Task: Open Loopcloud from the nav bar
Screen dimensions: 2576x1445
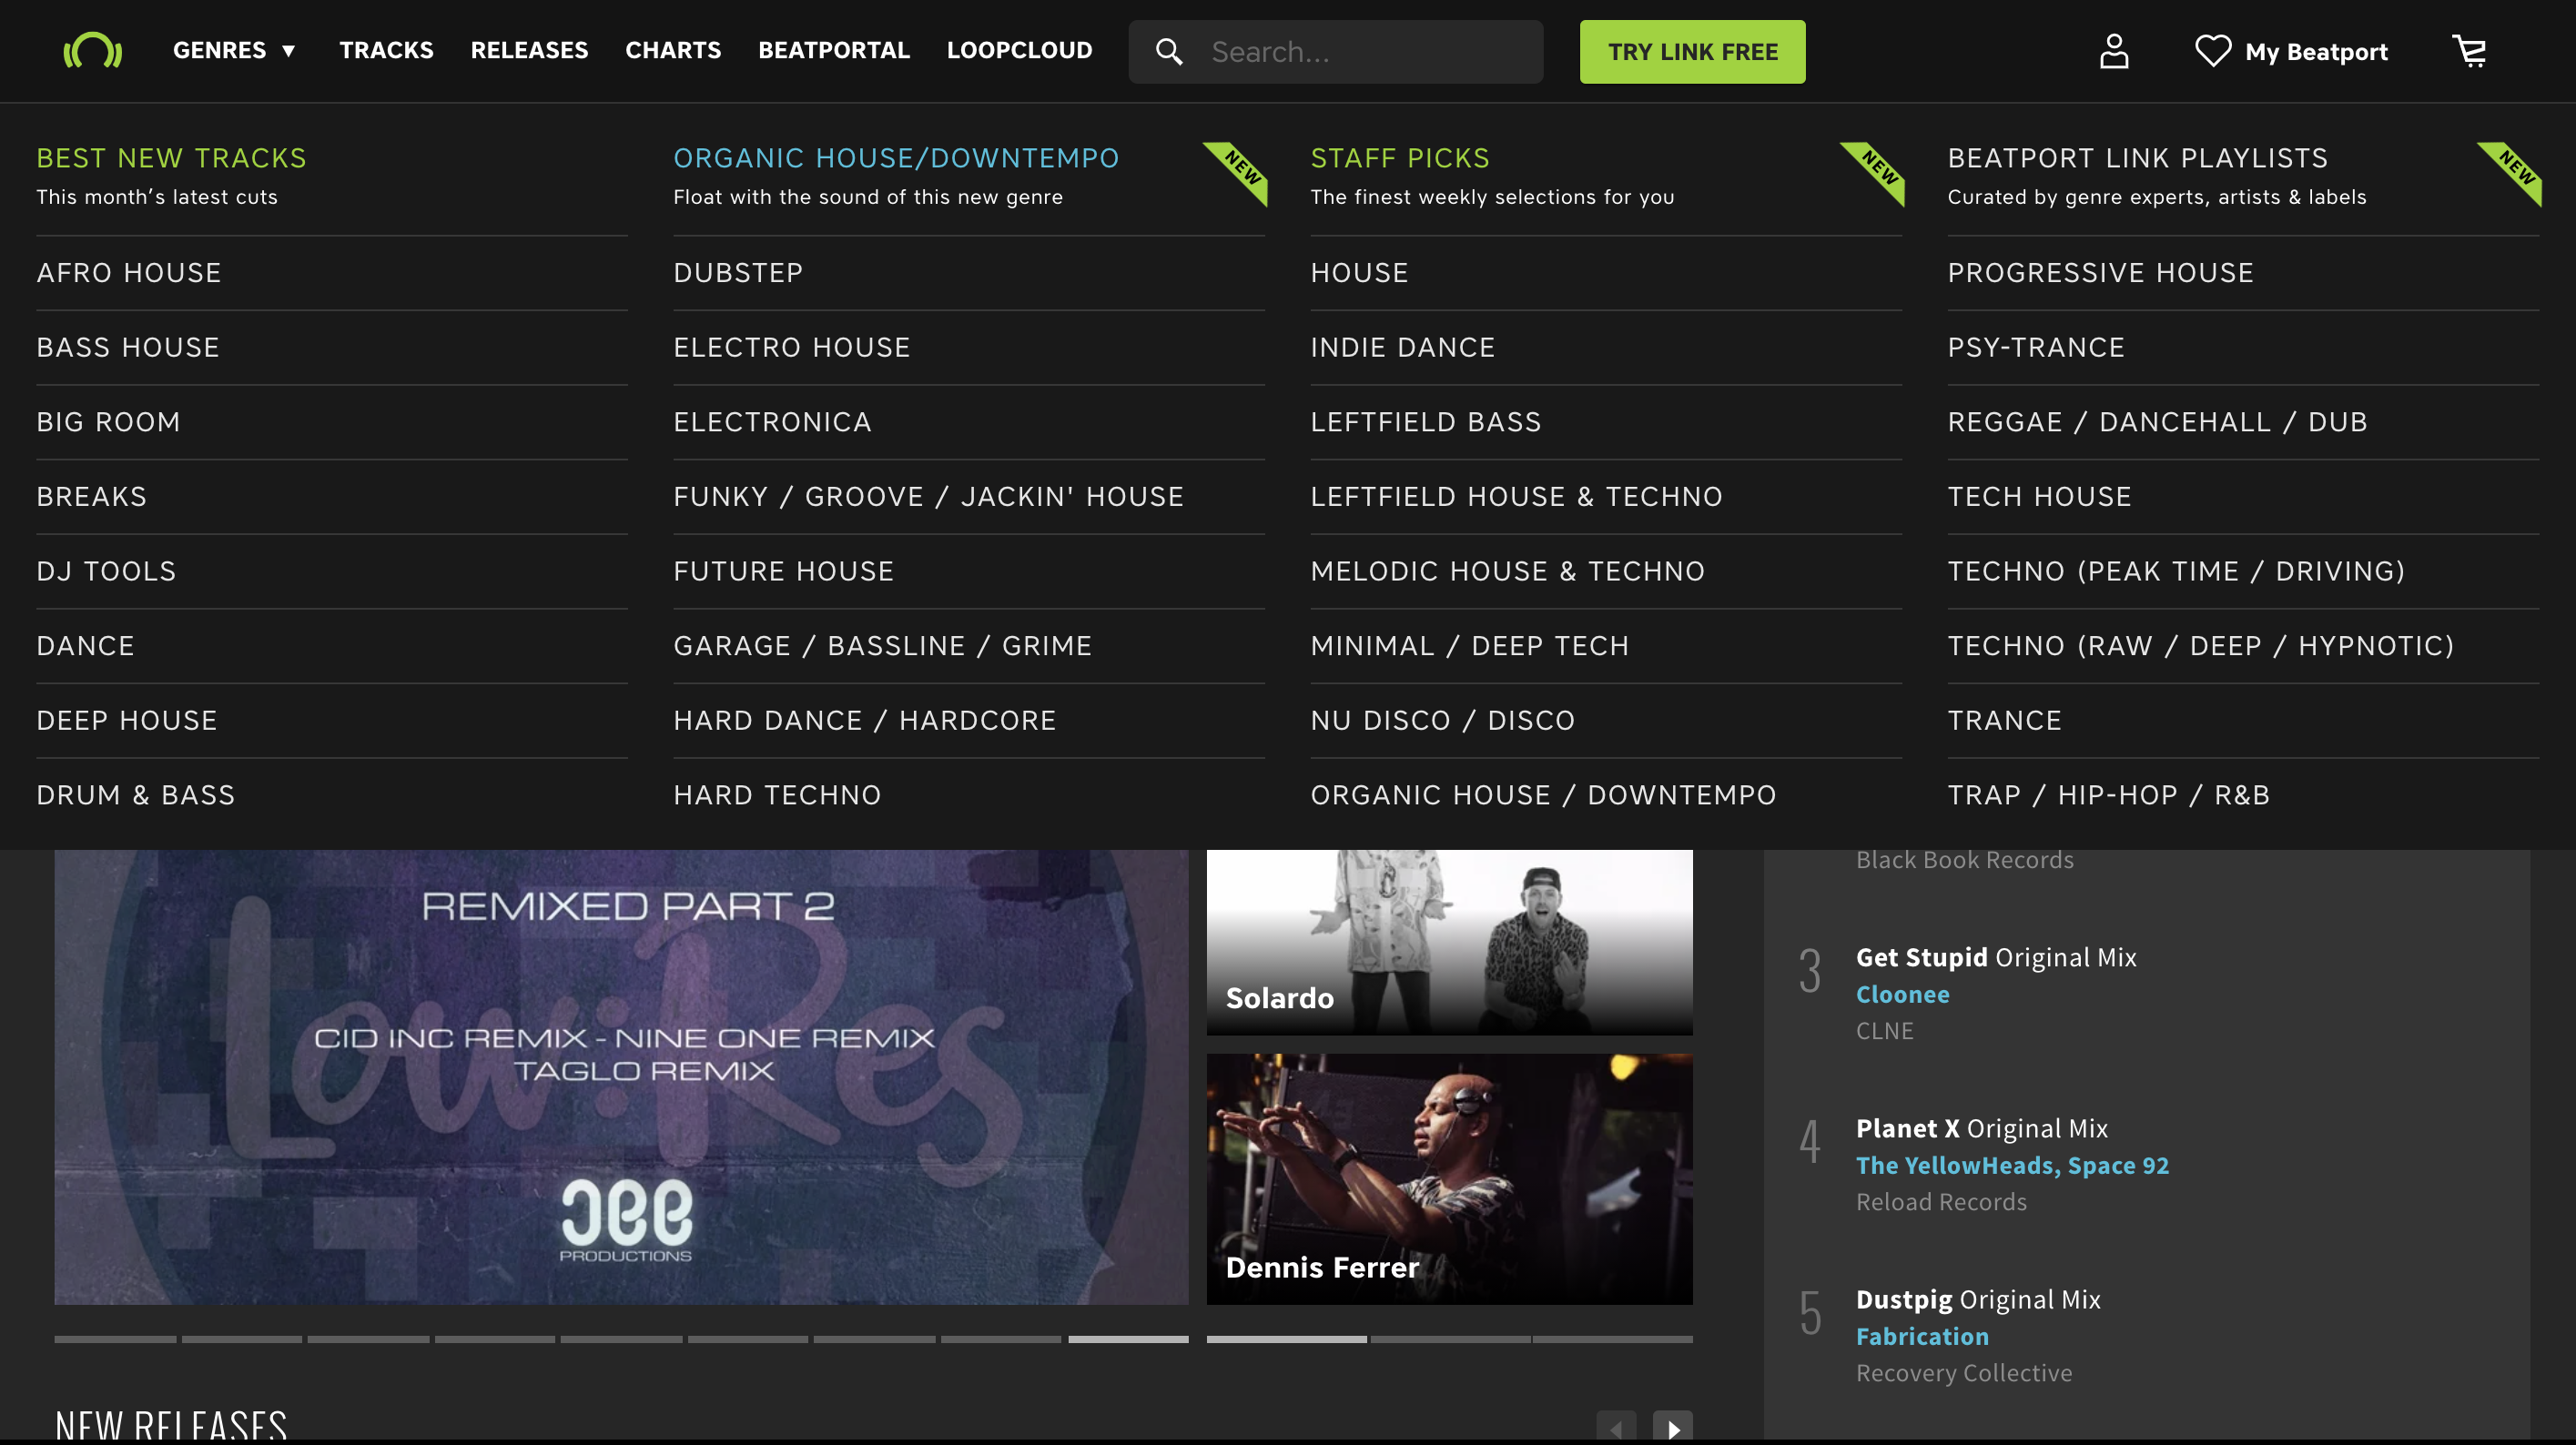Action: pos(1019,50)
